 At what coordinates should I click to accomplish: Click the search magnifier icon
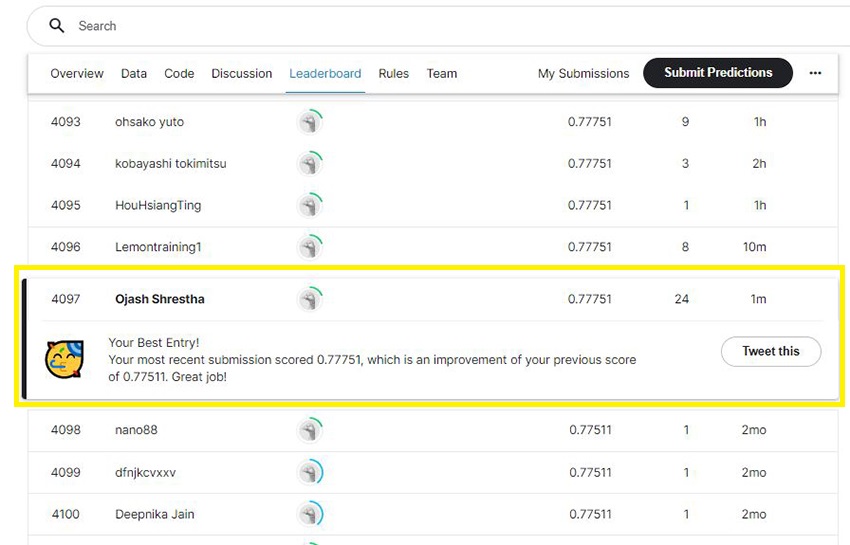(57, 26)
